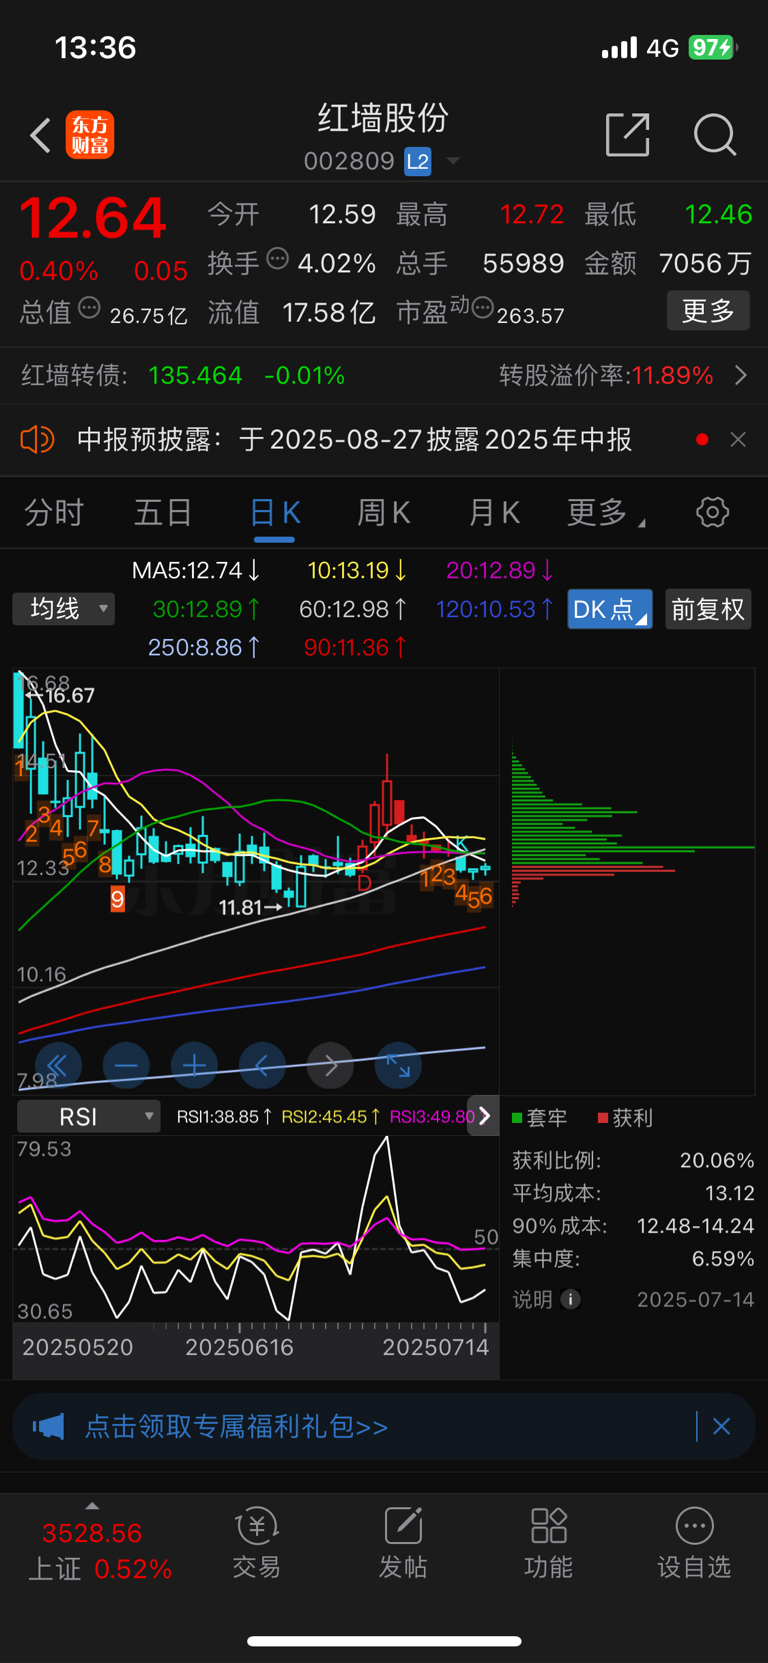The height and width of the screenshot is (1663, 768).
Task: Tap the red 90:11.36 average value
Action: 355,647
